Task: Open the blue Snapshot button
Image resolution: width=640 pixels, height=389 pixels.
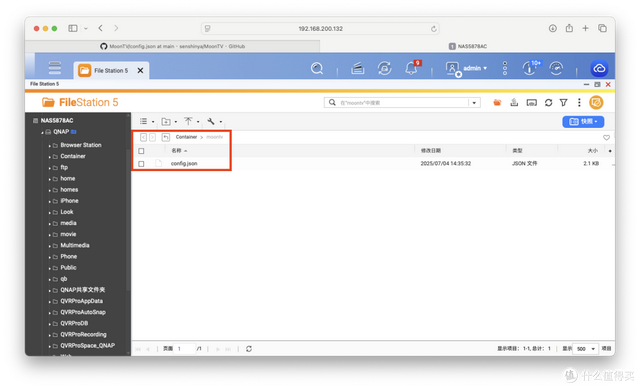Action: (583, 122)
